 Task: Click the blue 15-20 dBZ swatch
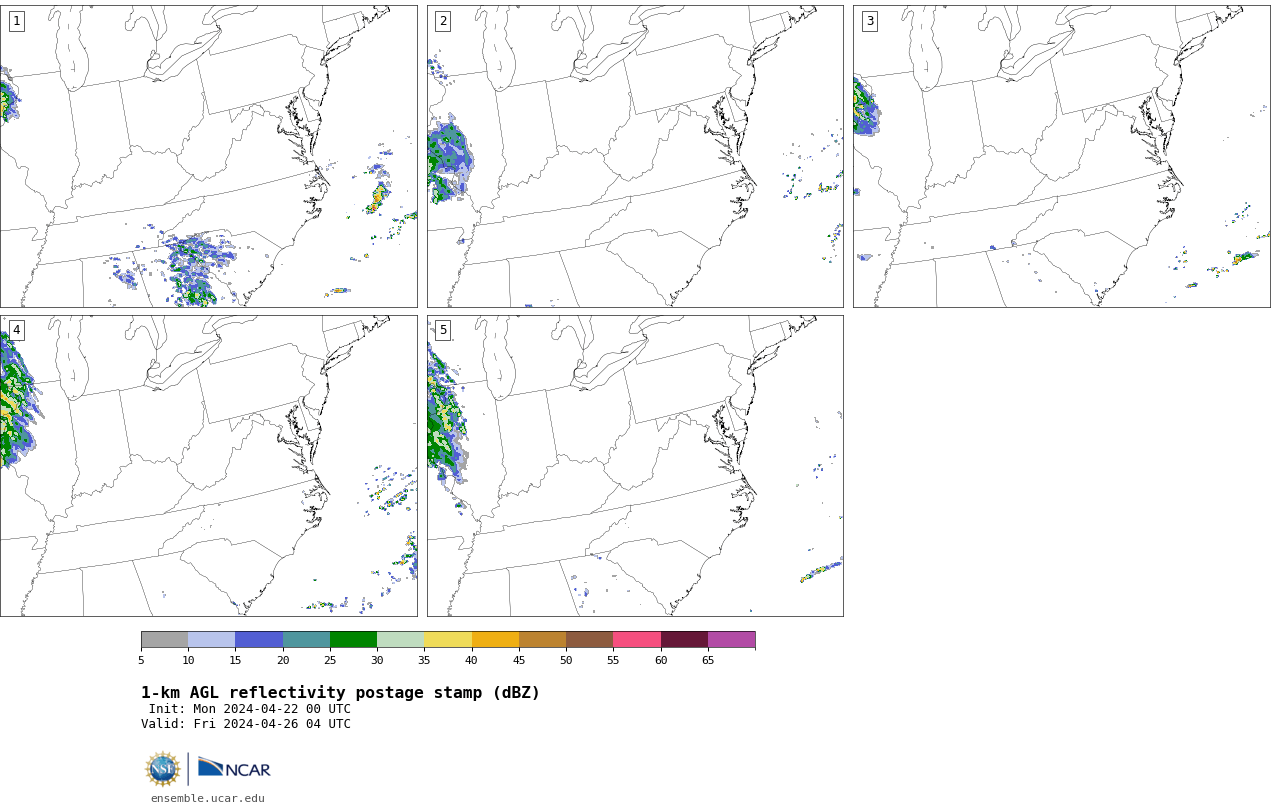pyautogui.click(x=259, y=640)
